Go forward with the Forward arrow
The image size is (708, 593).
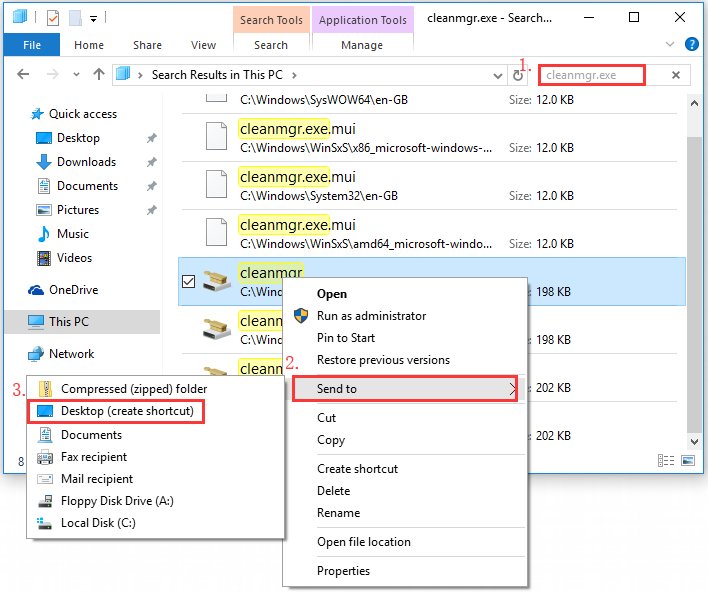pyautogui.click(x=53, y=74)
